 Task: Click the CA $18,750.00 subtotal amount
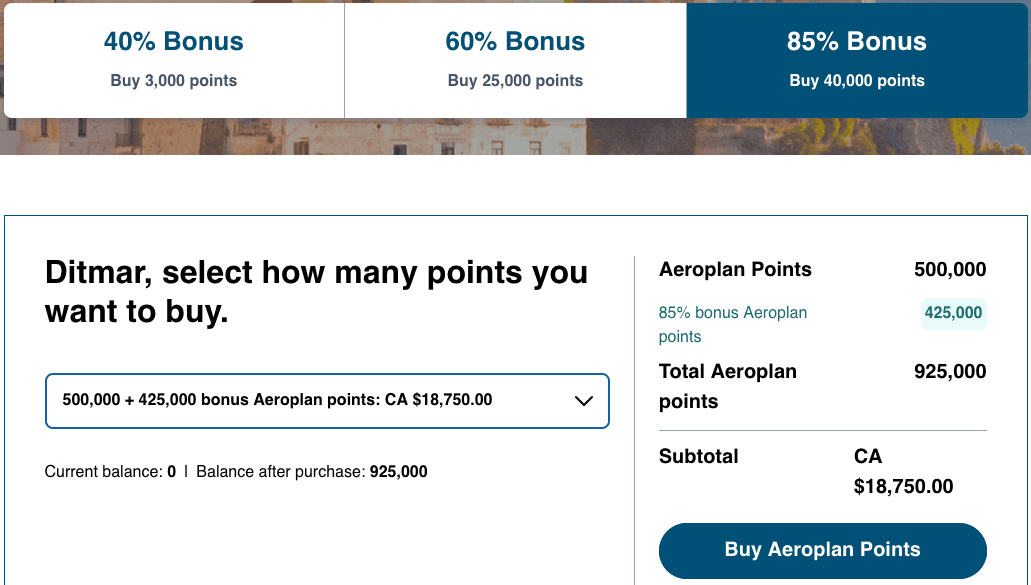pos(903,472)
